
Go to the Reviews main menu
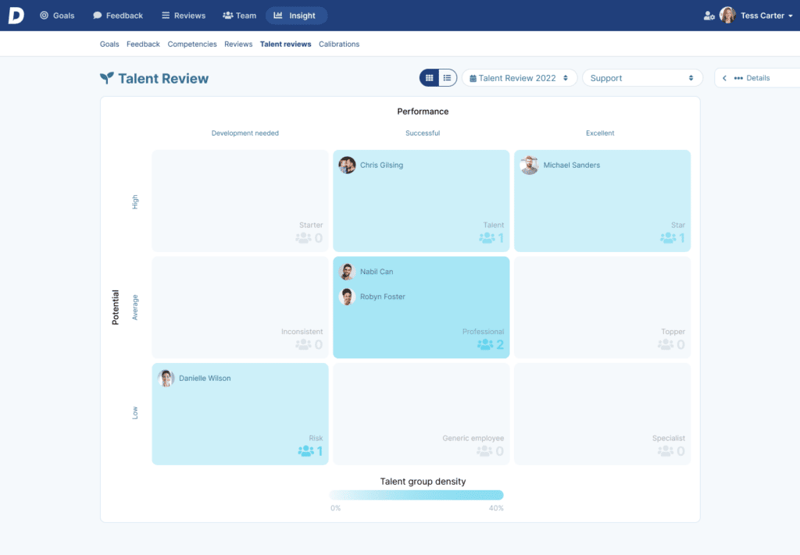183,16
